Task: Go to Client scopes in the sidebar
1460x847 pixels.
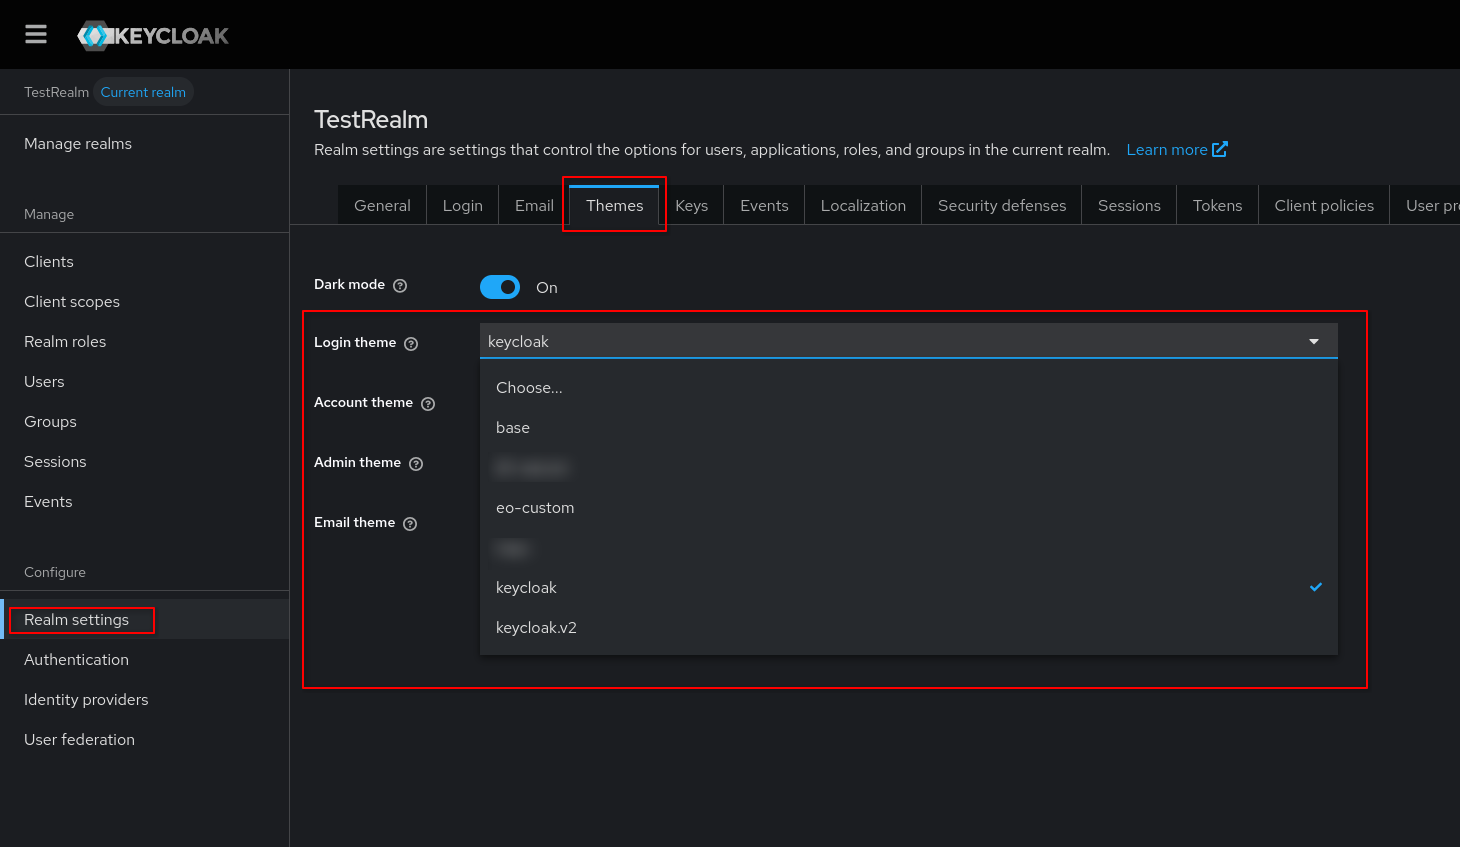Action: click(144, 302)
